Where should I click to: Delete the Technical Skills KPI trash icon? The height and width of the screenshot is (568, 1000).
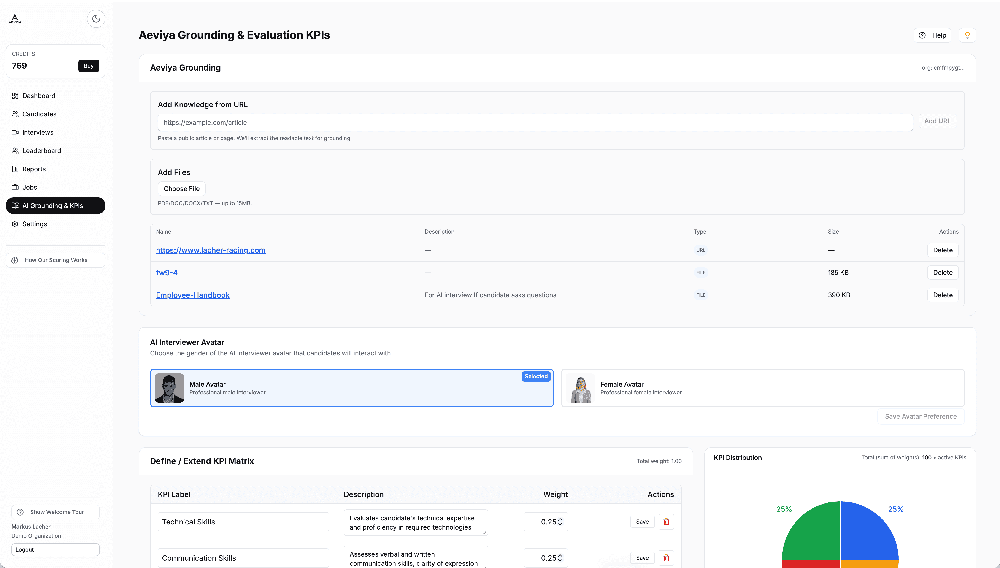pyautogui.click(x=666, y=522)
